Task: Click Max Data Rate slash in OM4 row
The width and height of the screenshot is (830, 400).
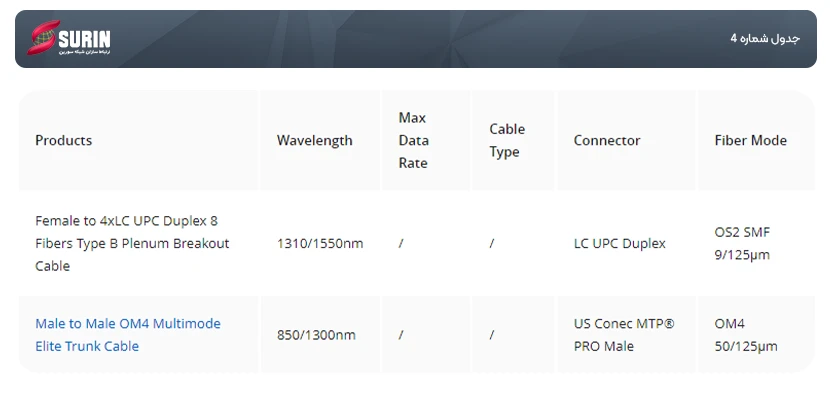Action: (x=401, y=335)
